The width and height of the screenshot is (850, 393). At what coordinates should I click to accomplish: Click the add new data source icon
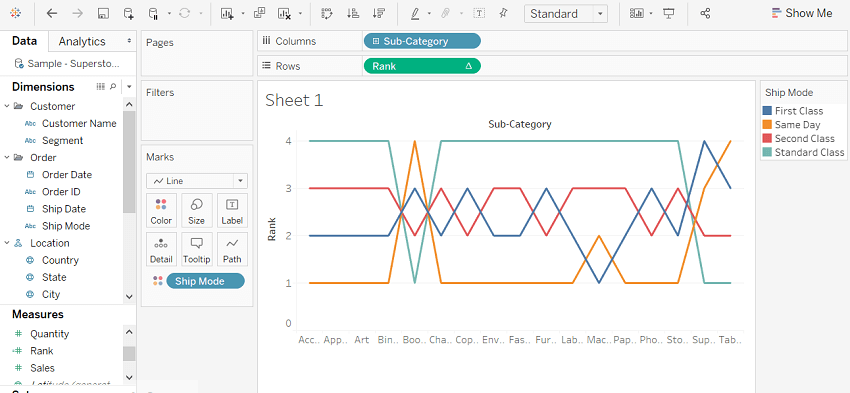click(x=128, y=14)
